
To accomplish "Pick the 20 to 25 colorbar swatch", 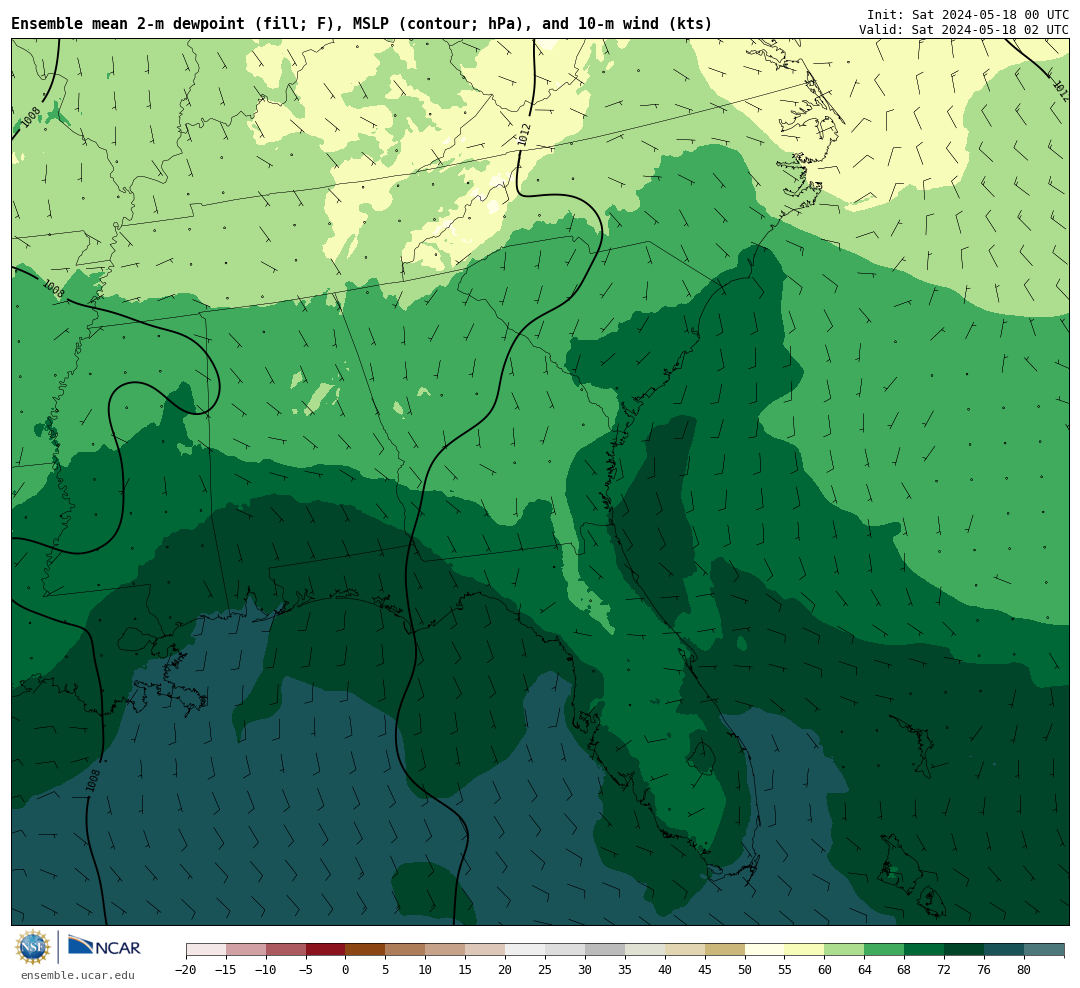I will click(525, 950).
